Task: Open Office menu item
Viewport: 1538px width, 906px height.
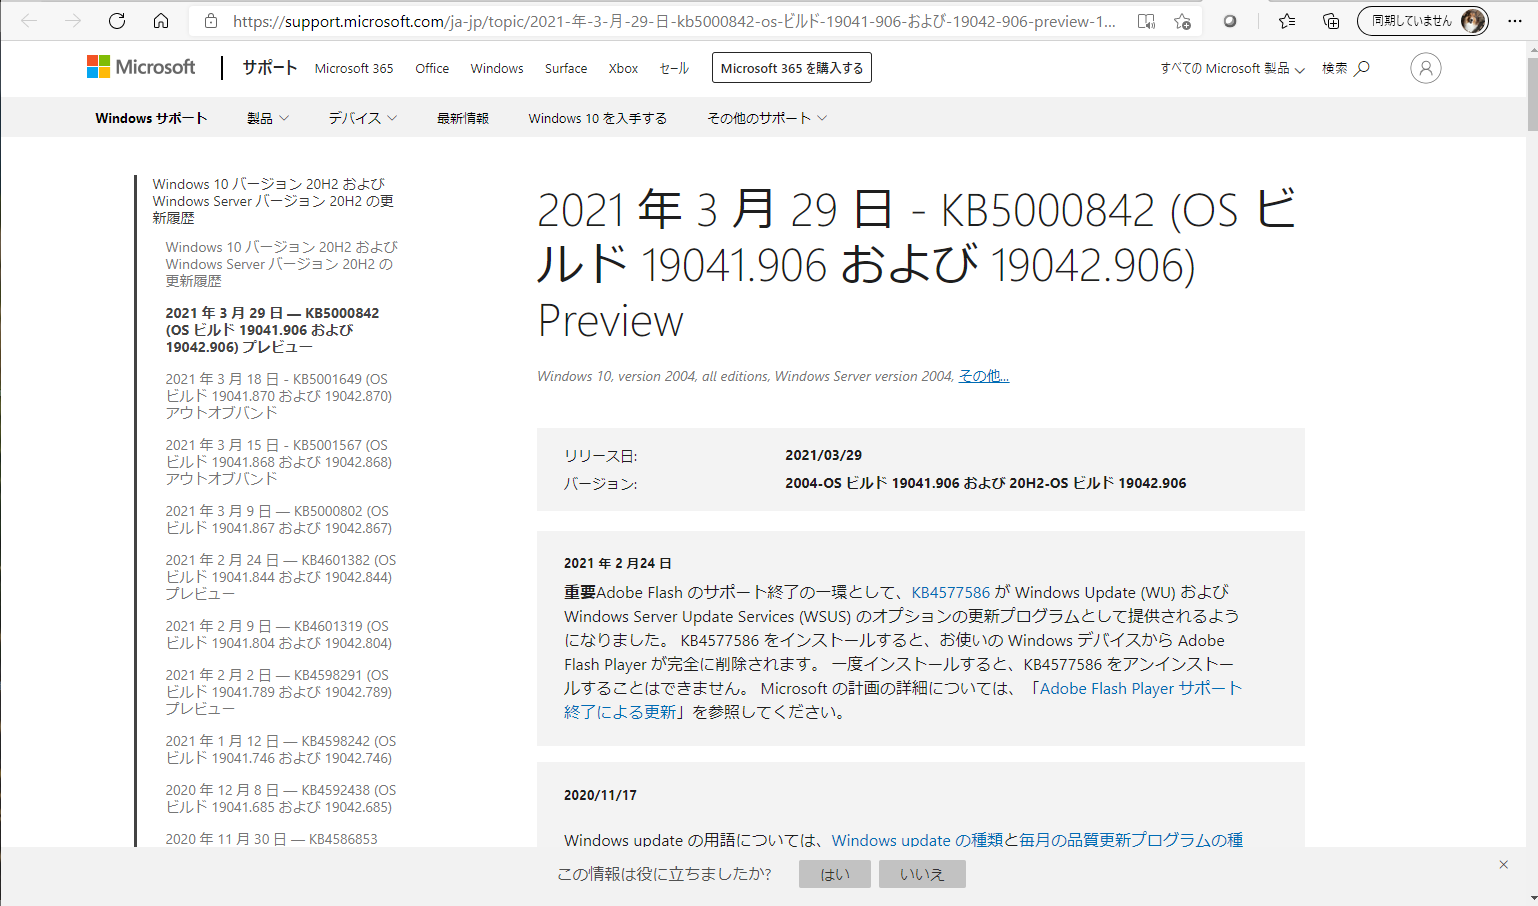Action: [x=432, y=68]
